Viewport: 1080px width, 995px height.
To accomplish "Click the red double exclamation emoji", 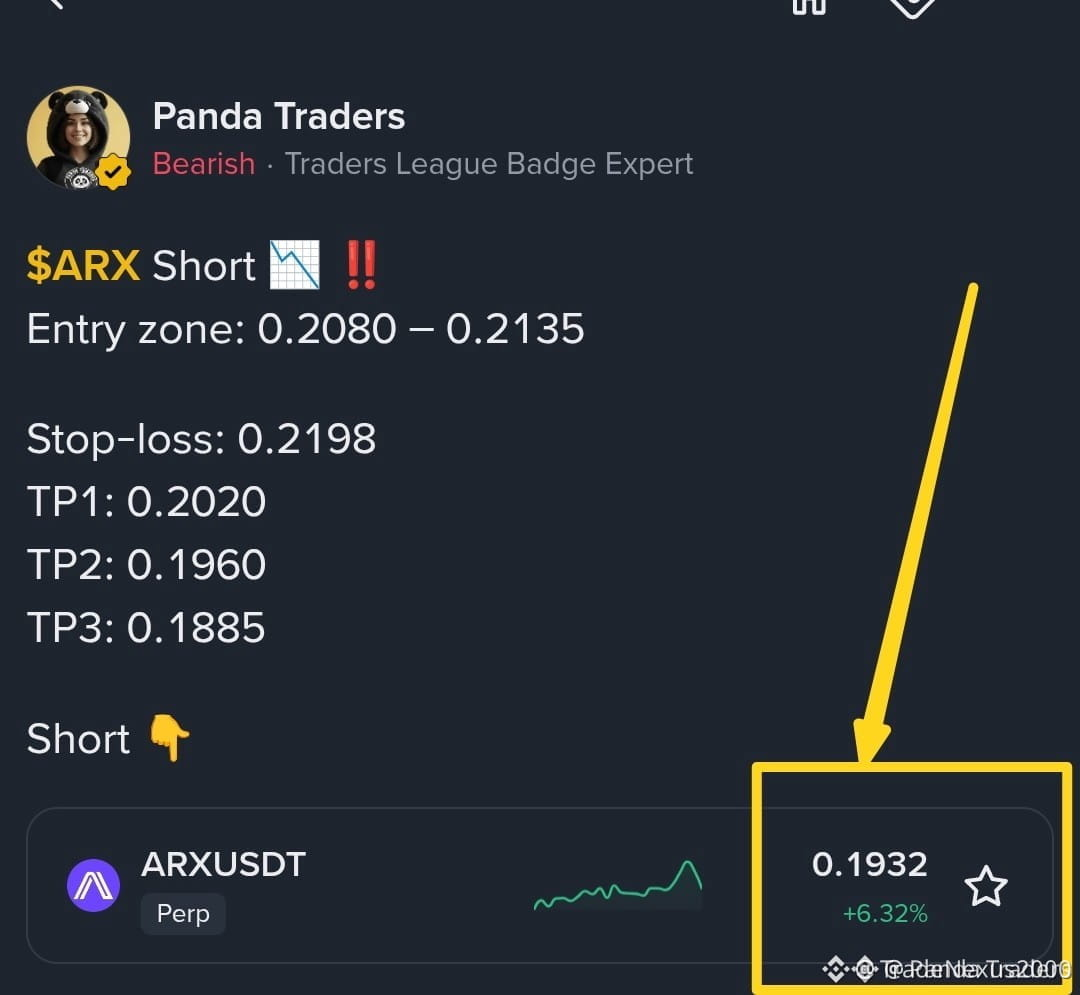I will [x=362, y=264].
